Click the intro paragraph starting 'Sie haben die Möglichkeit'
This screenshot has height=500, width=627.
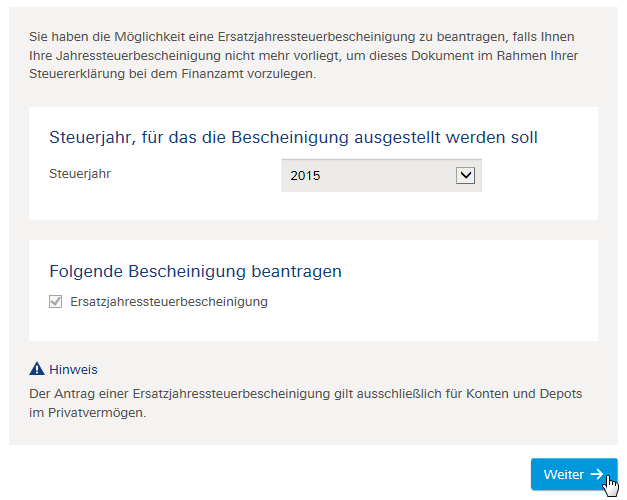pos(304,55)
